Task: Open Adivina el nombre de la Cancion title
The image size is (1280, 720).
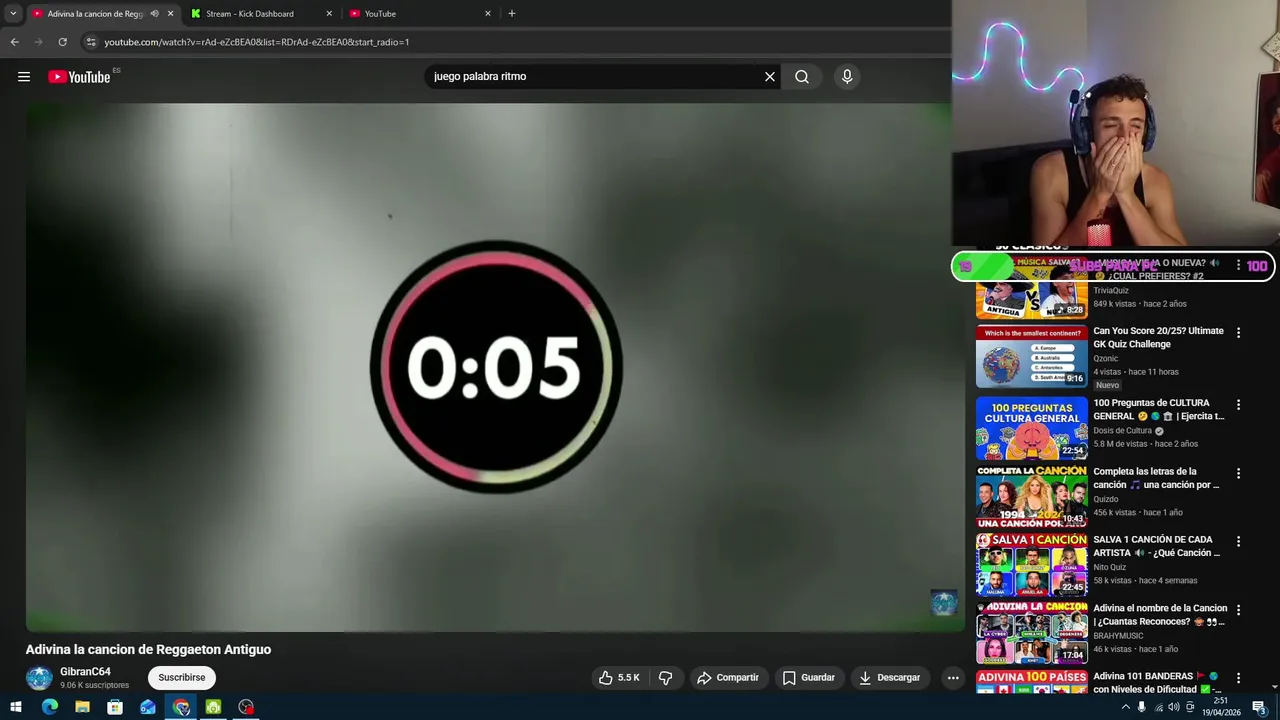Action: (1160, 615)
